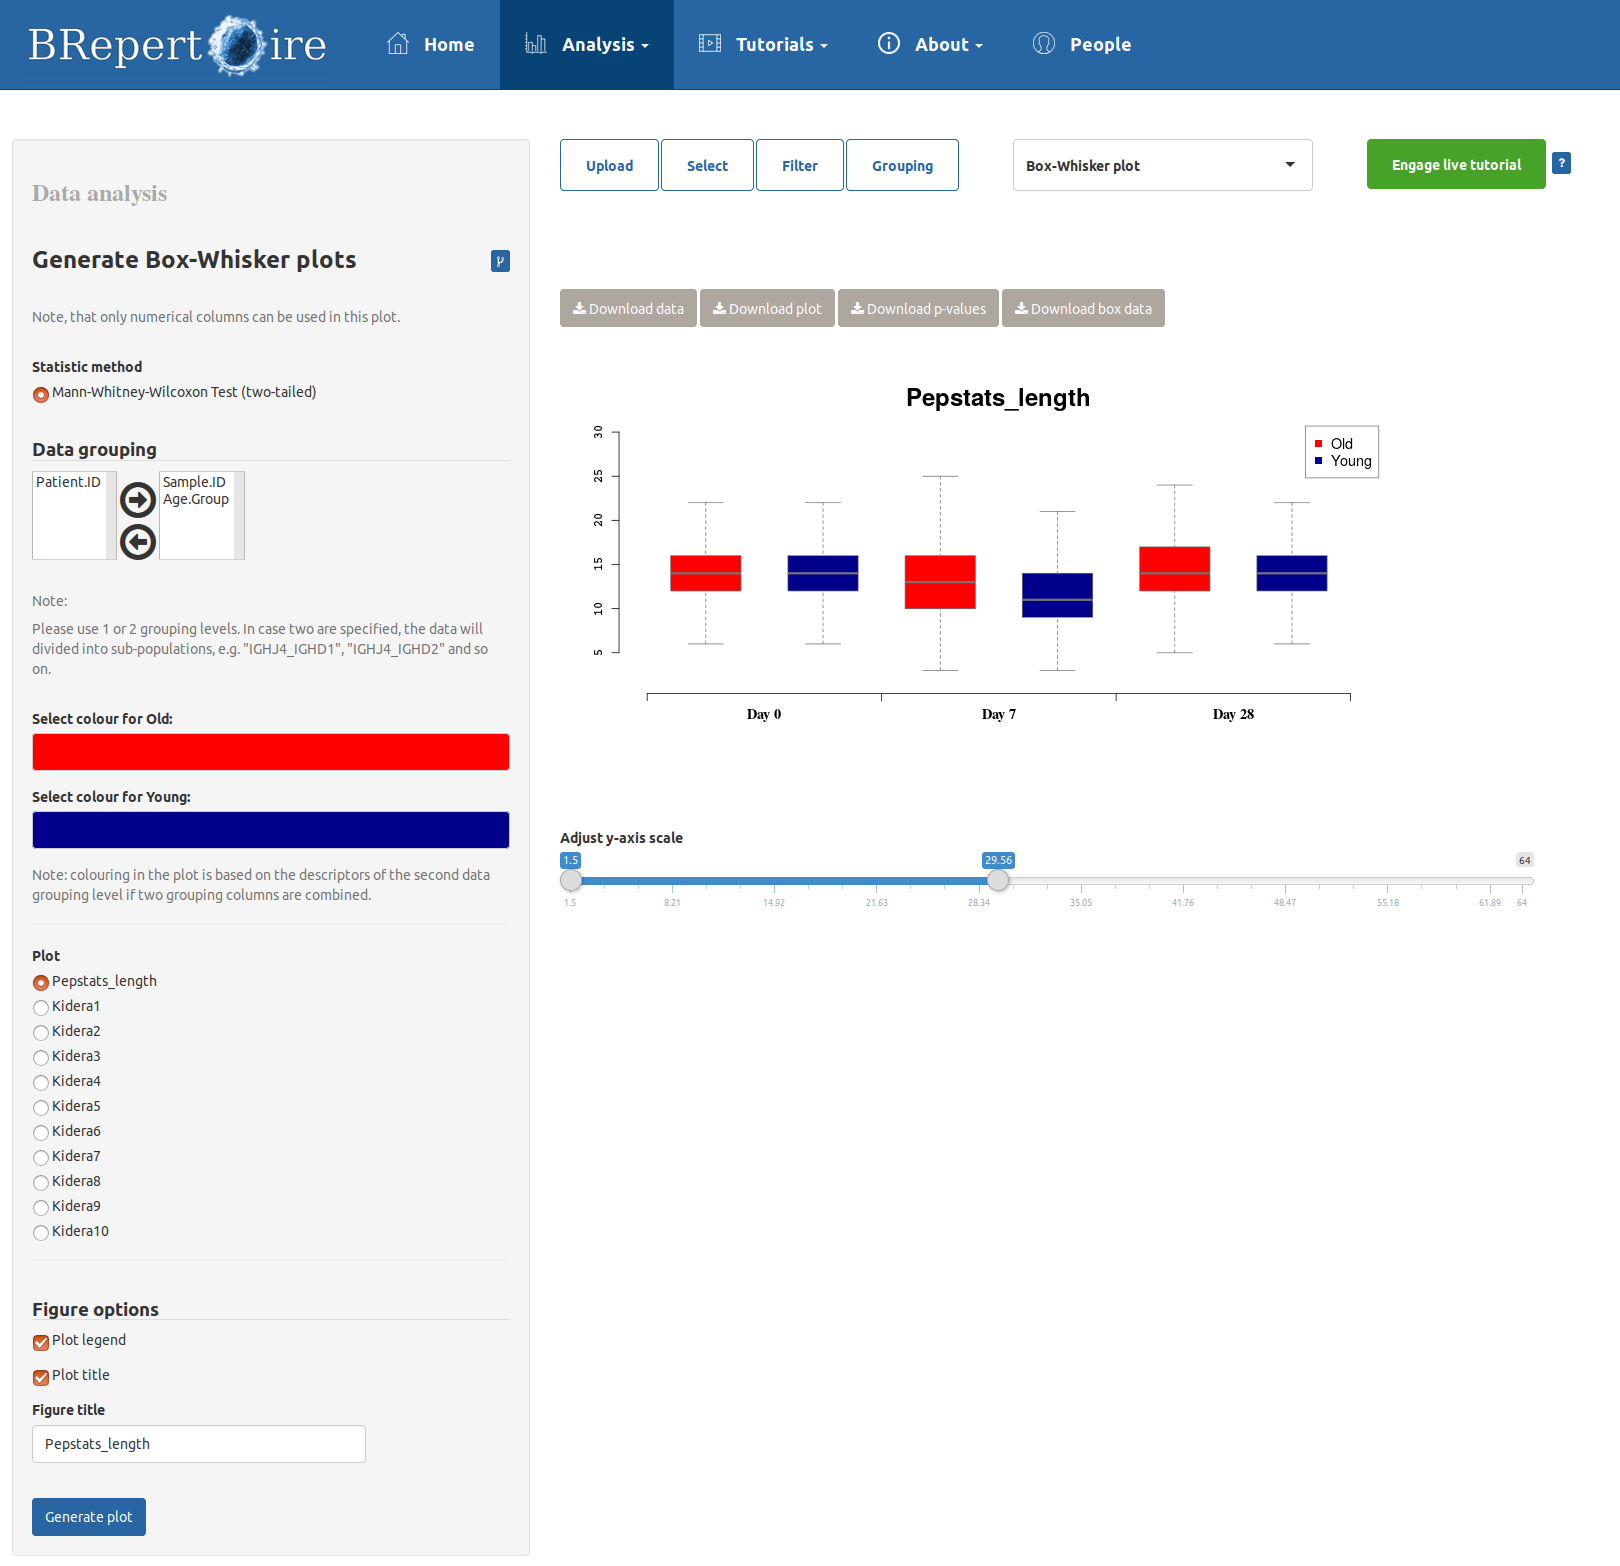Open the Box-Whisker plot type dropdown

[1162, 165]
